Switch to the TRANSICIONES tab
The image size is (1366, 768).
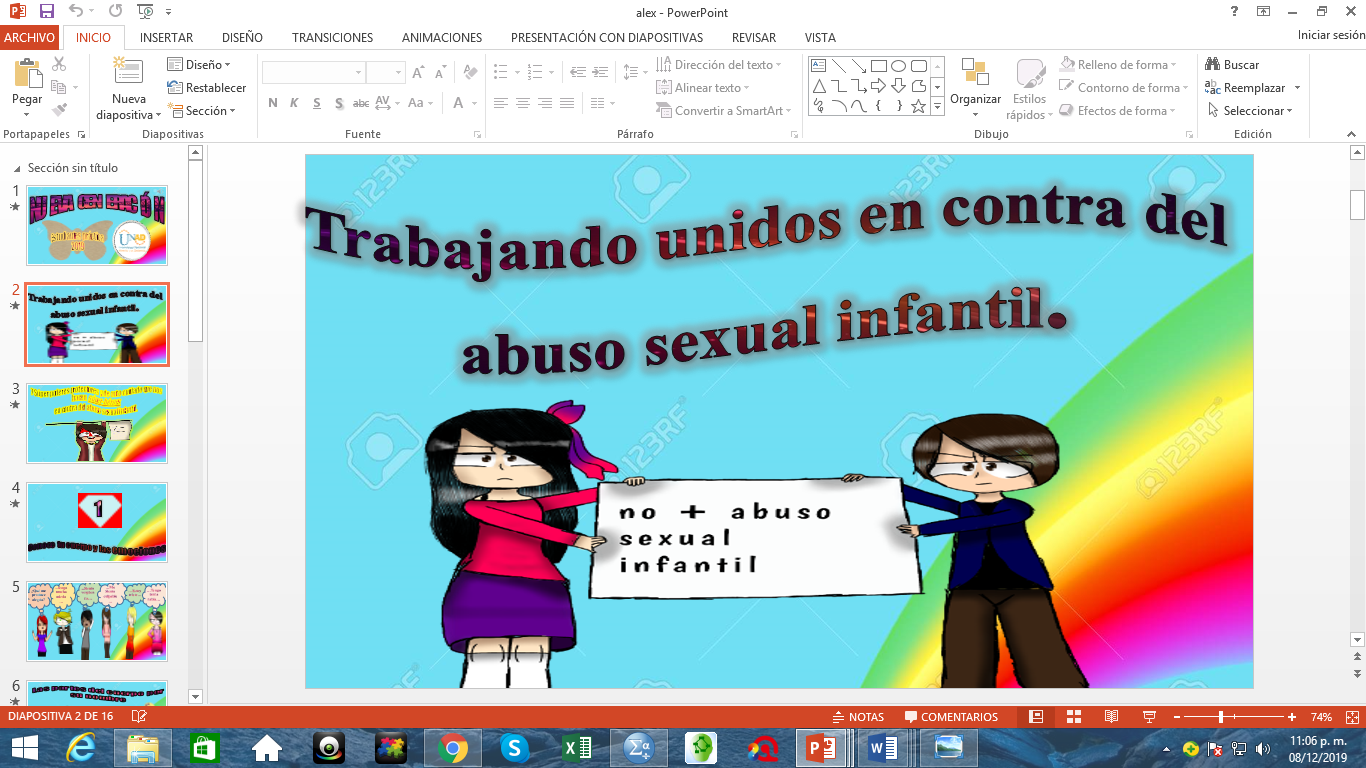coord(332,37)
